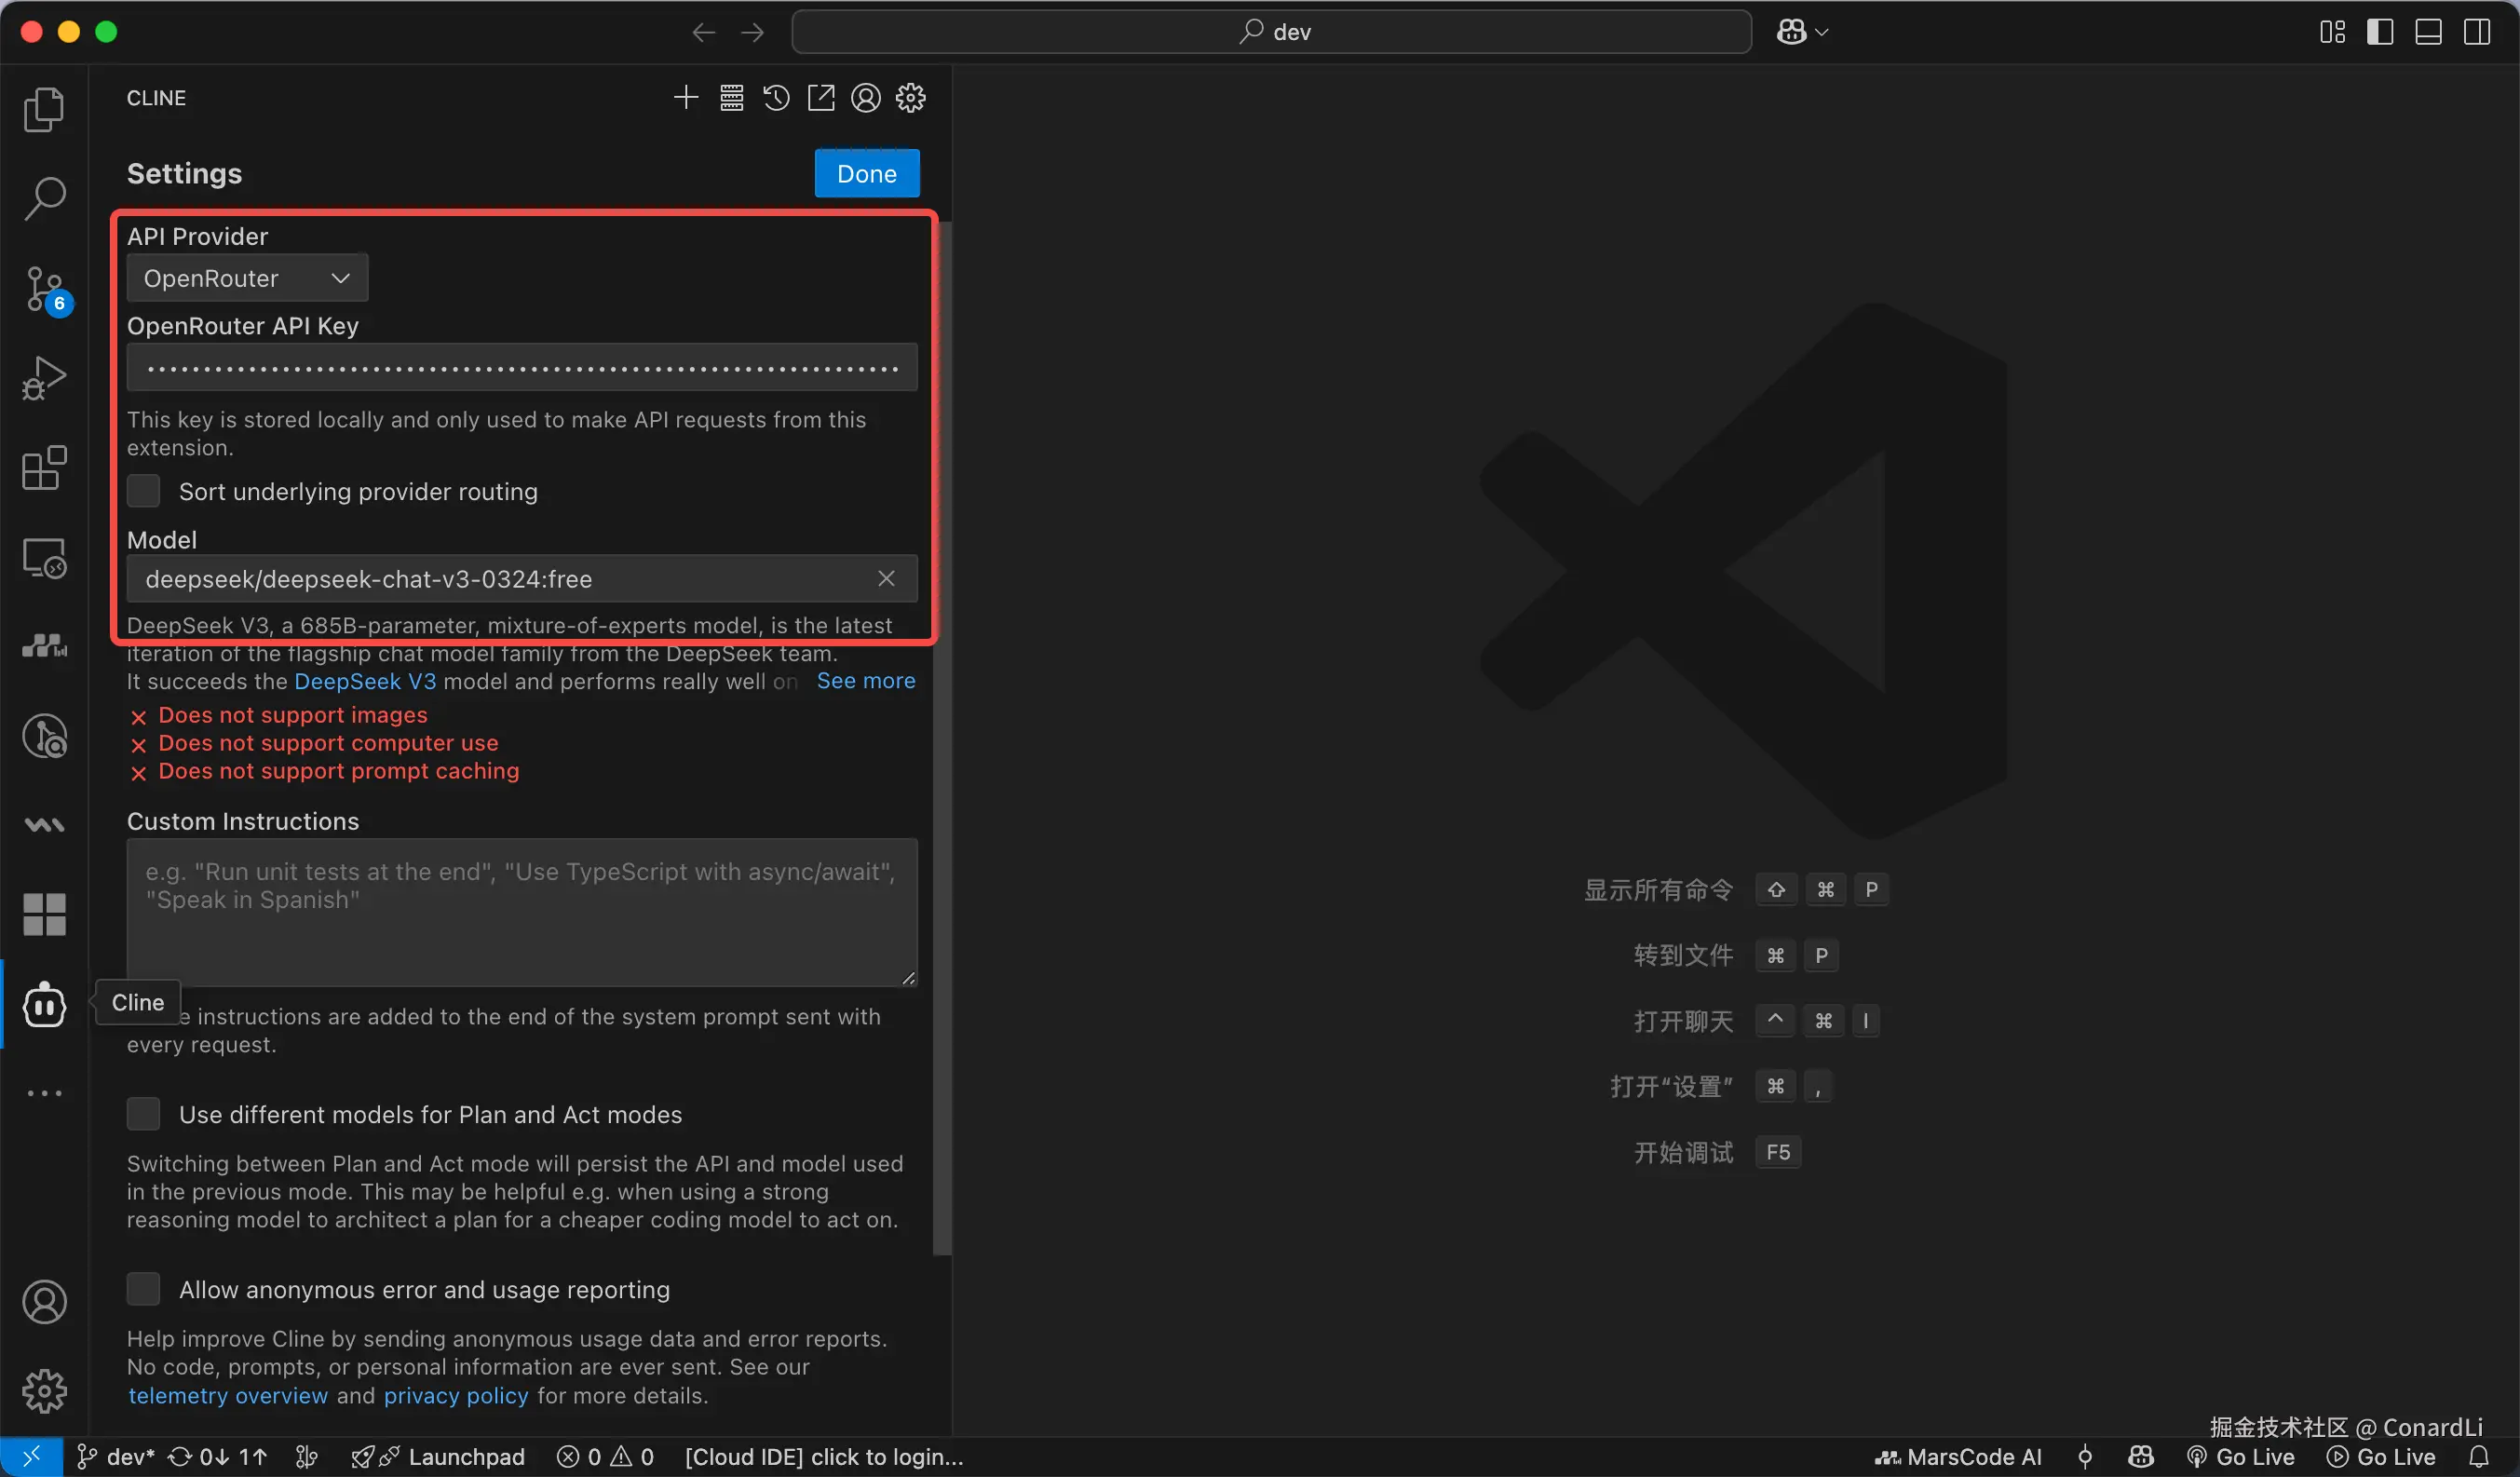This screenshot has height=1477, width=2520.
Task: Open Extensions view in activity bar
Action: 44,468
